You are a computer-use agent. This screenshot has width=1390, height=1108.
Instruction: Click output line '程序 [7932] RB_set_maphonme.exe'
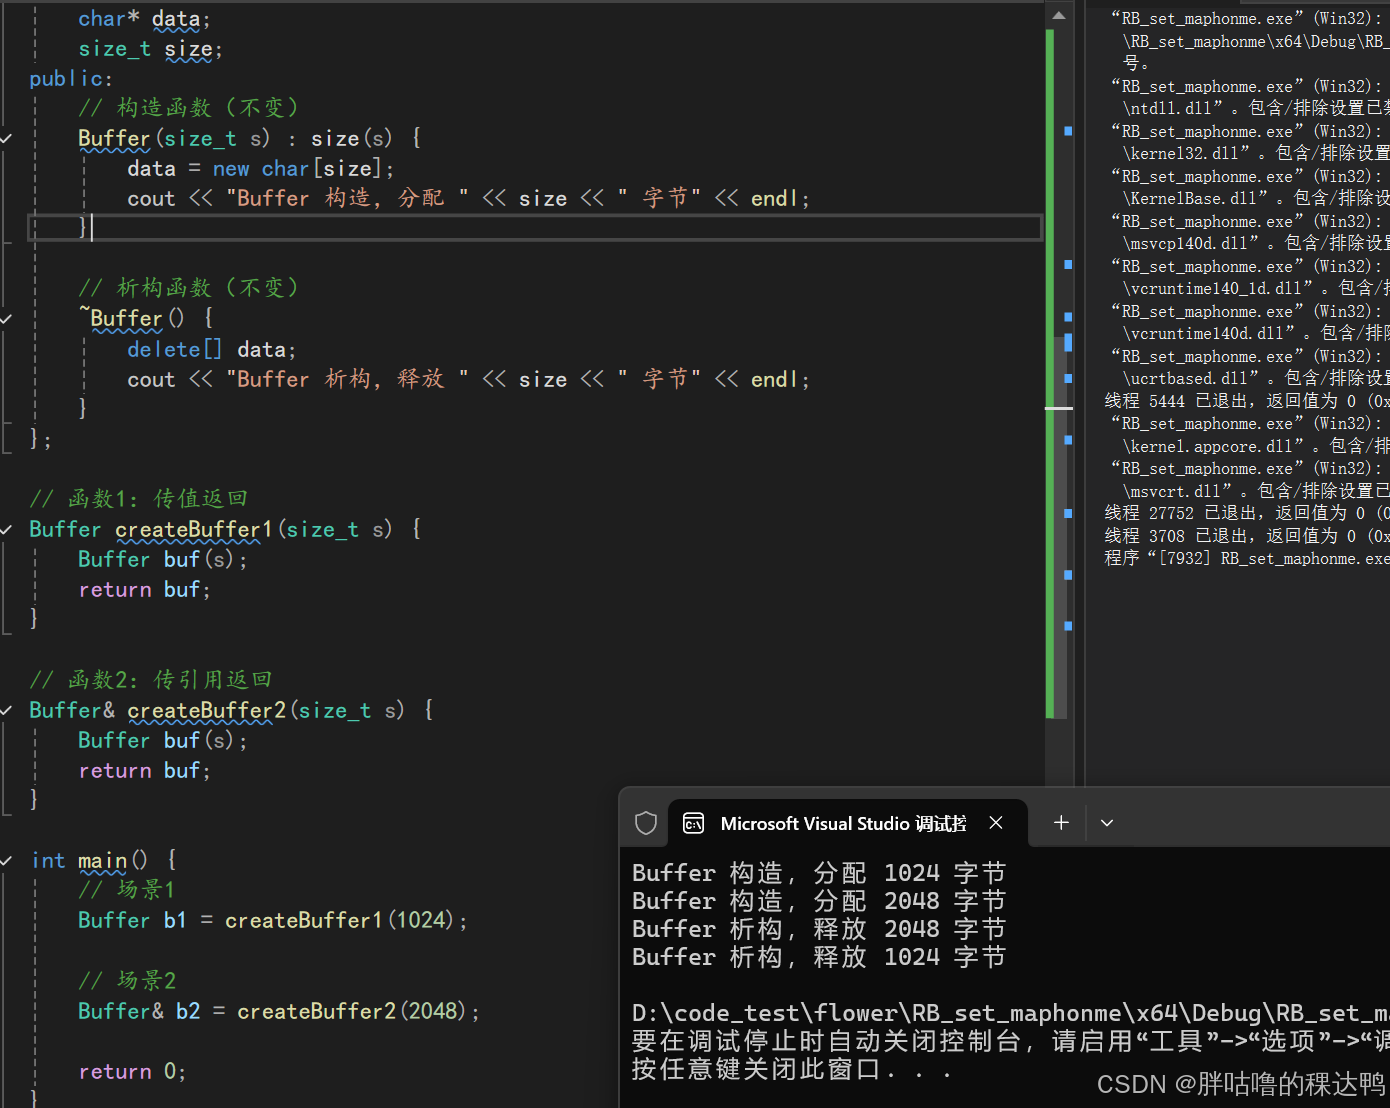1247,558
